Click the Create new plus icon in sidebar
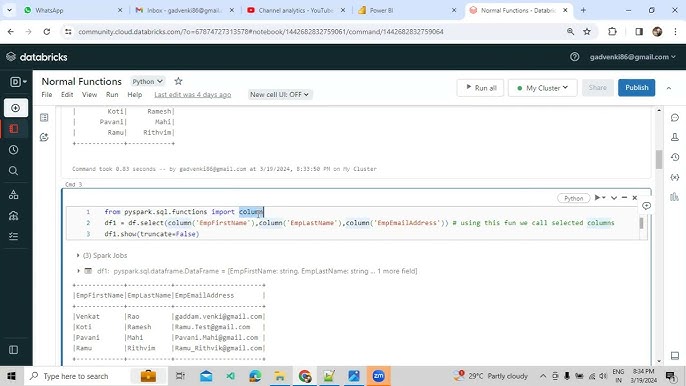686x386 pixels. click(16, 108)
